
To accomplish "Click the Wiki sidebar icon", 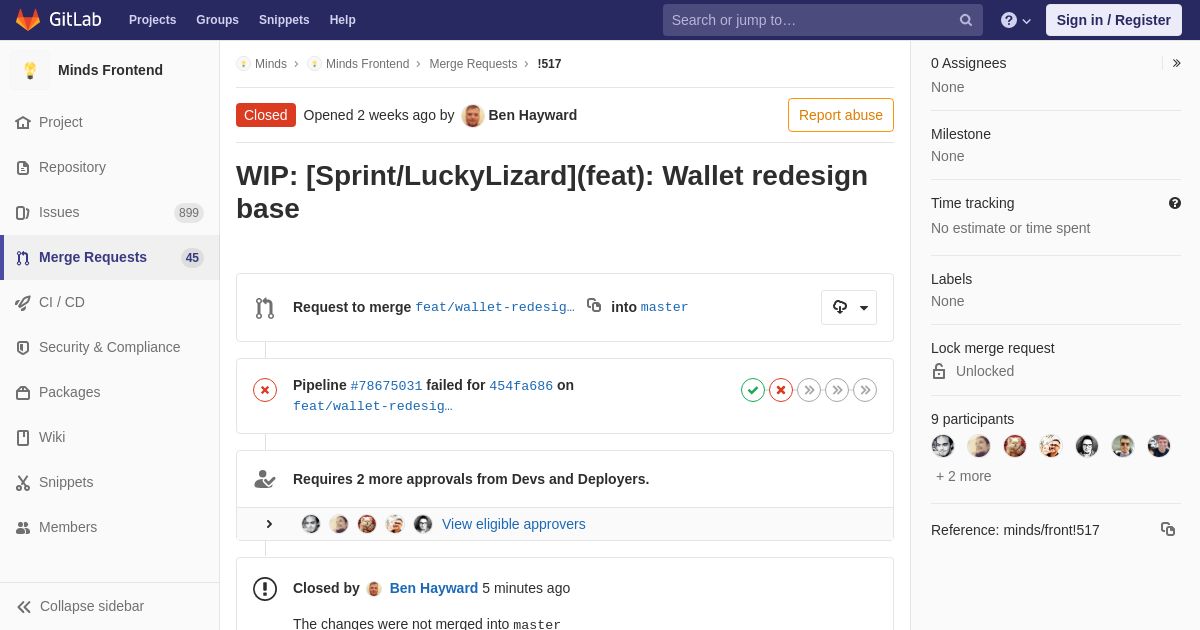I will [x=23, y=438].
